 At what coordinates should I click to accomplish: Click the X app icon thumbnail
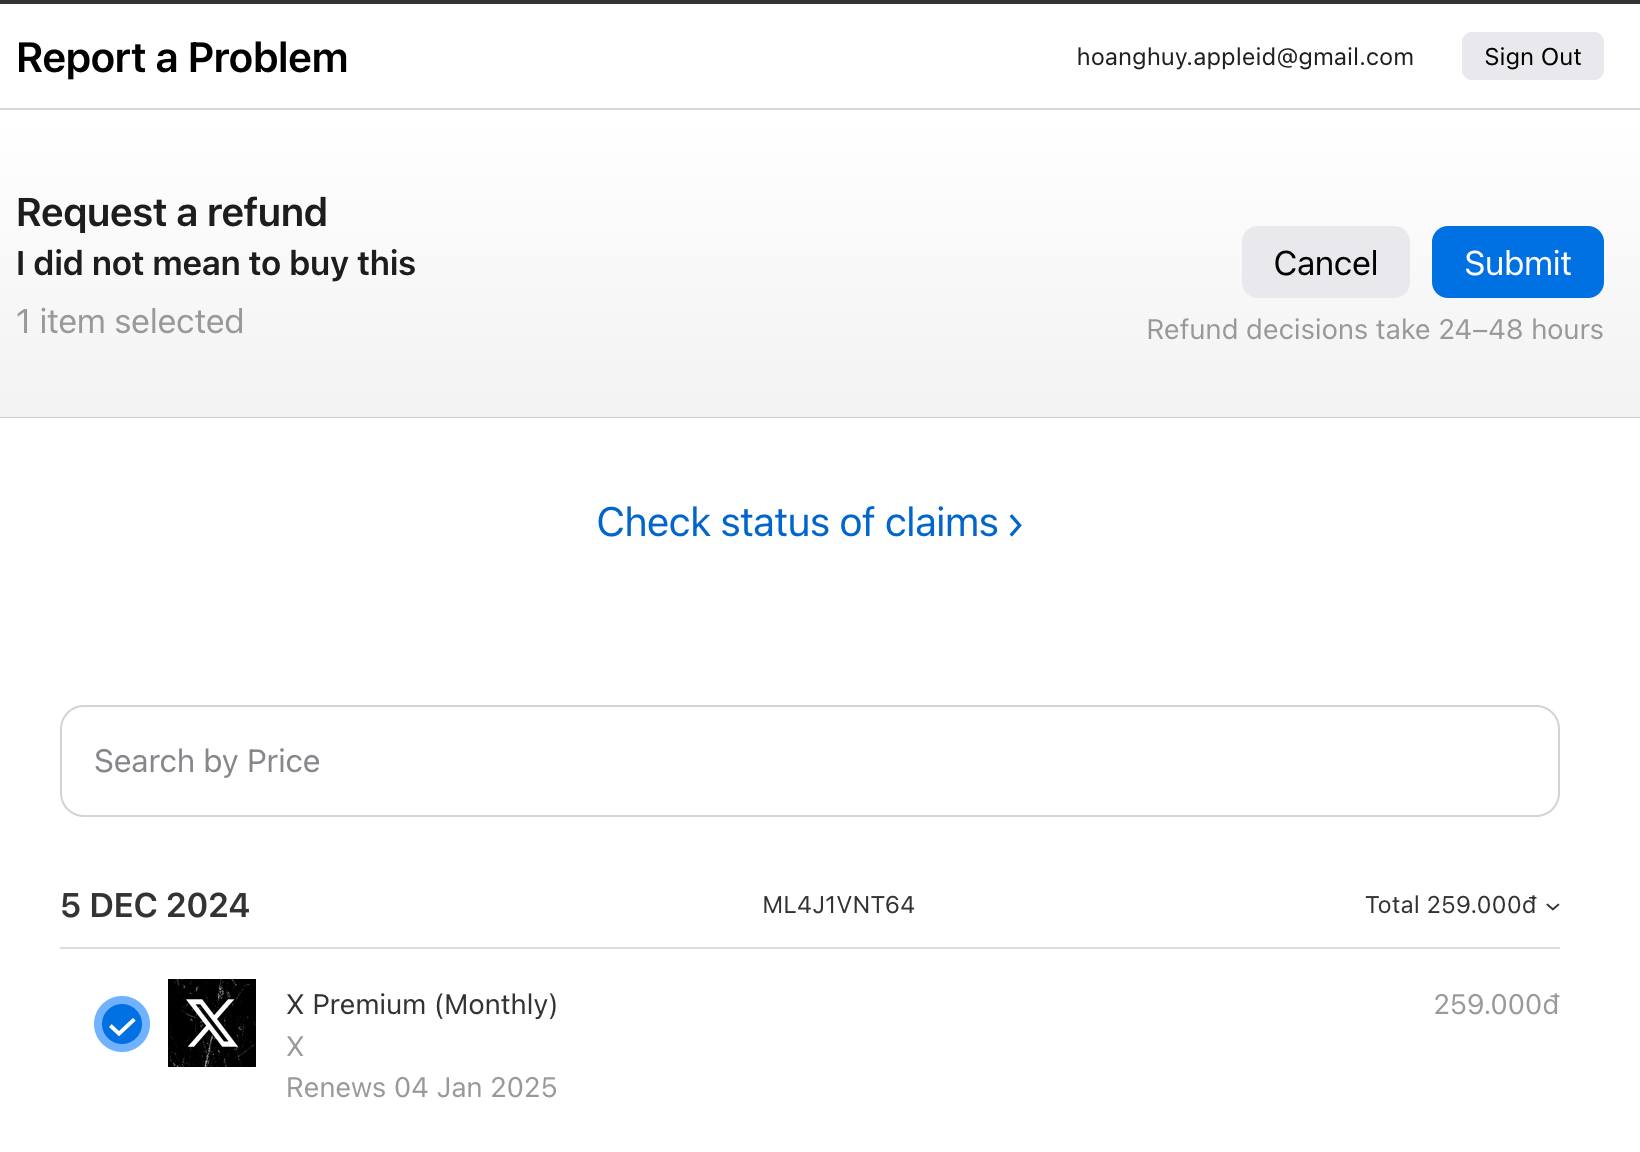click(x=212, y=1023)
